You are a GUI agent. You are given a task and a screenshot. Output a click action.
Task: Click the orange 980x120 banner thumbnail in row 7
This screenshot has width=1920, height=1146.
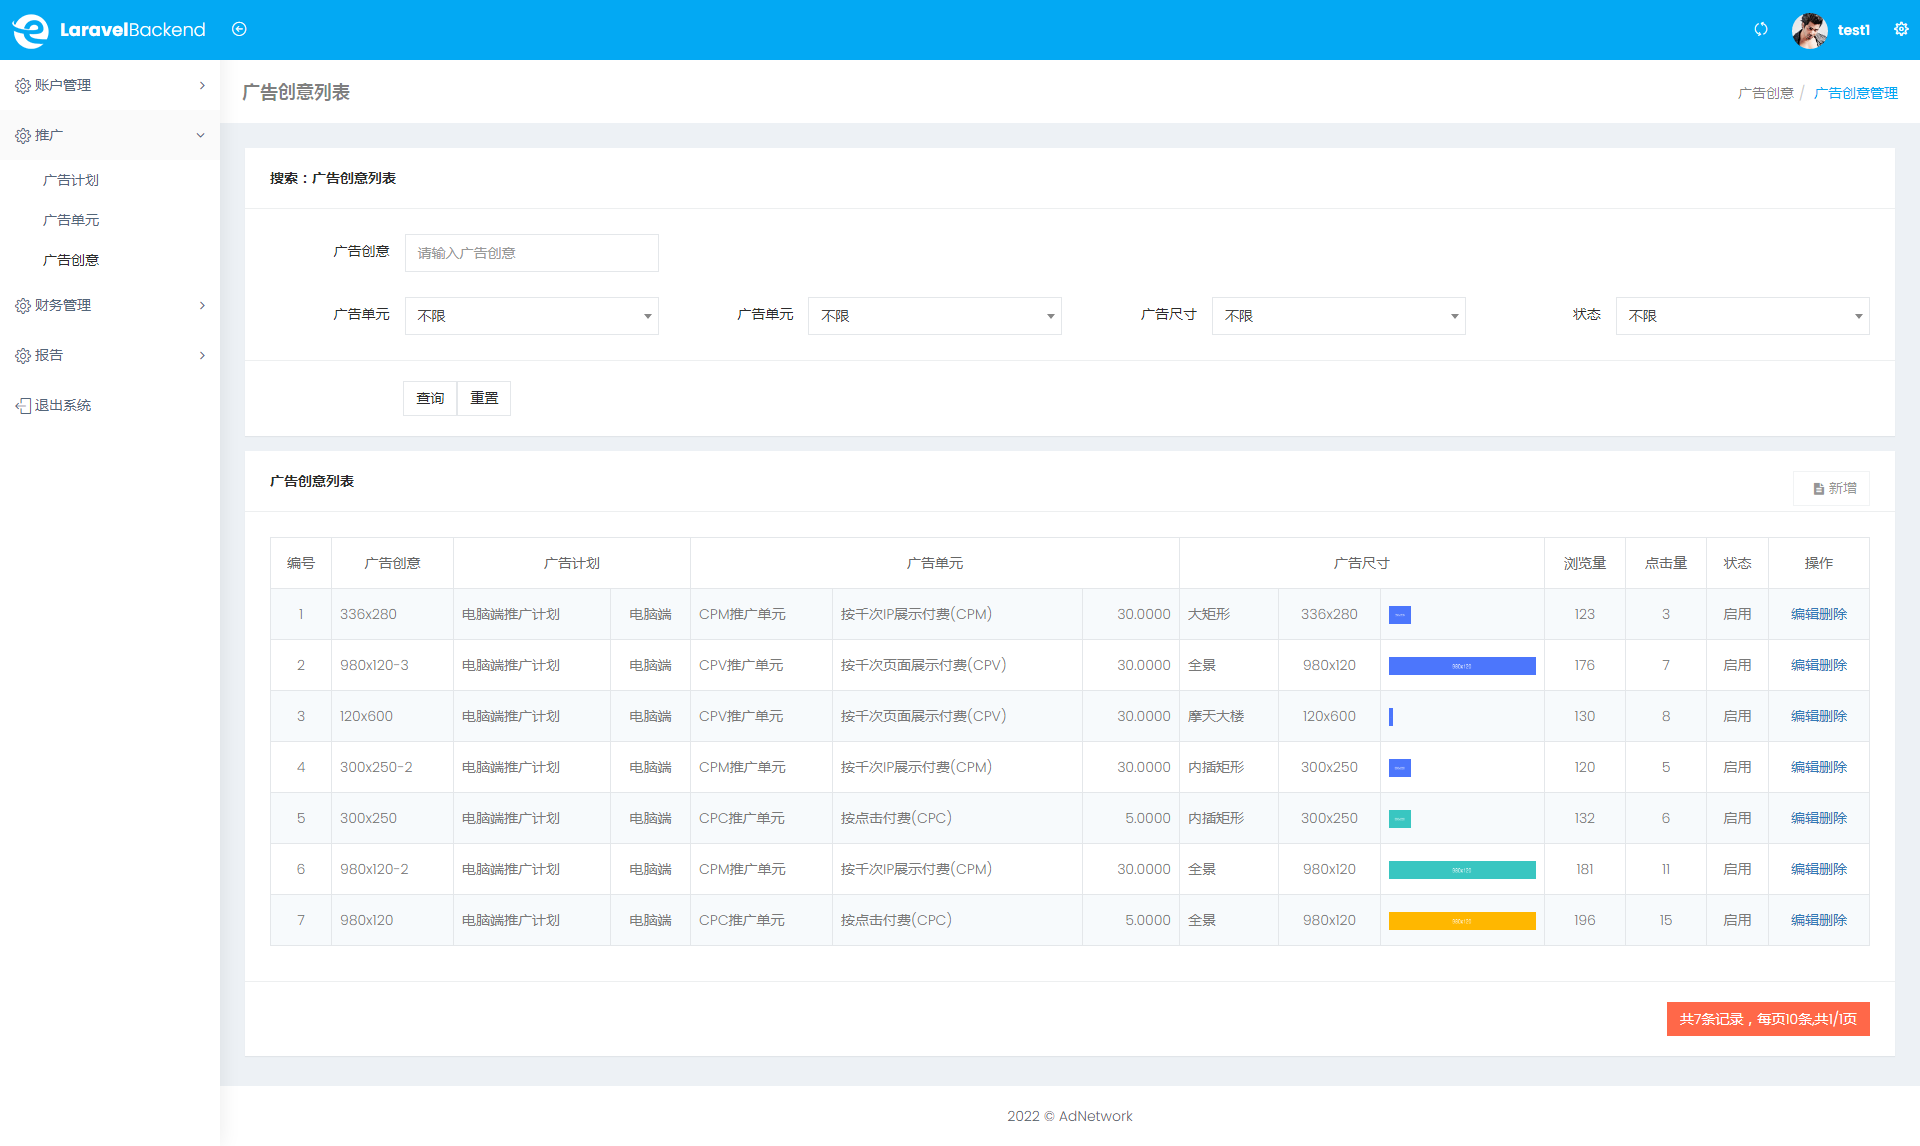1462,921
